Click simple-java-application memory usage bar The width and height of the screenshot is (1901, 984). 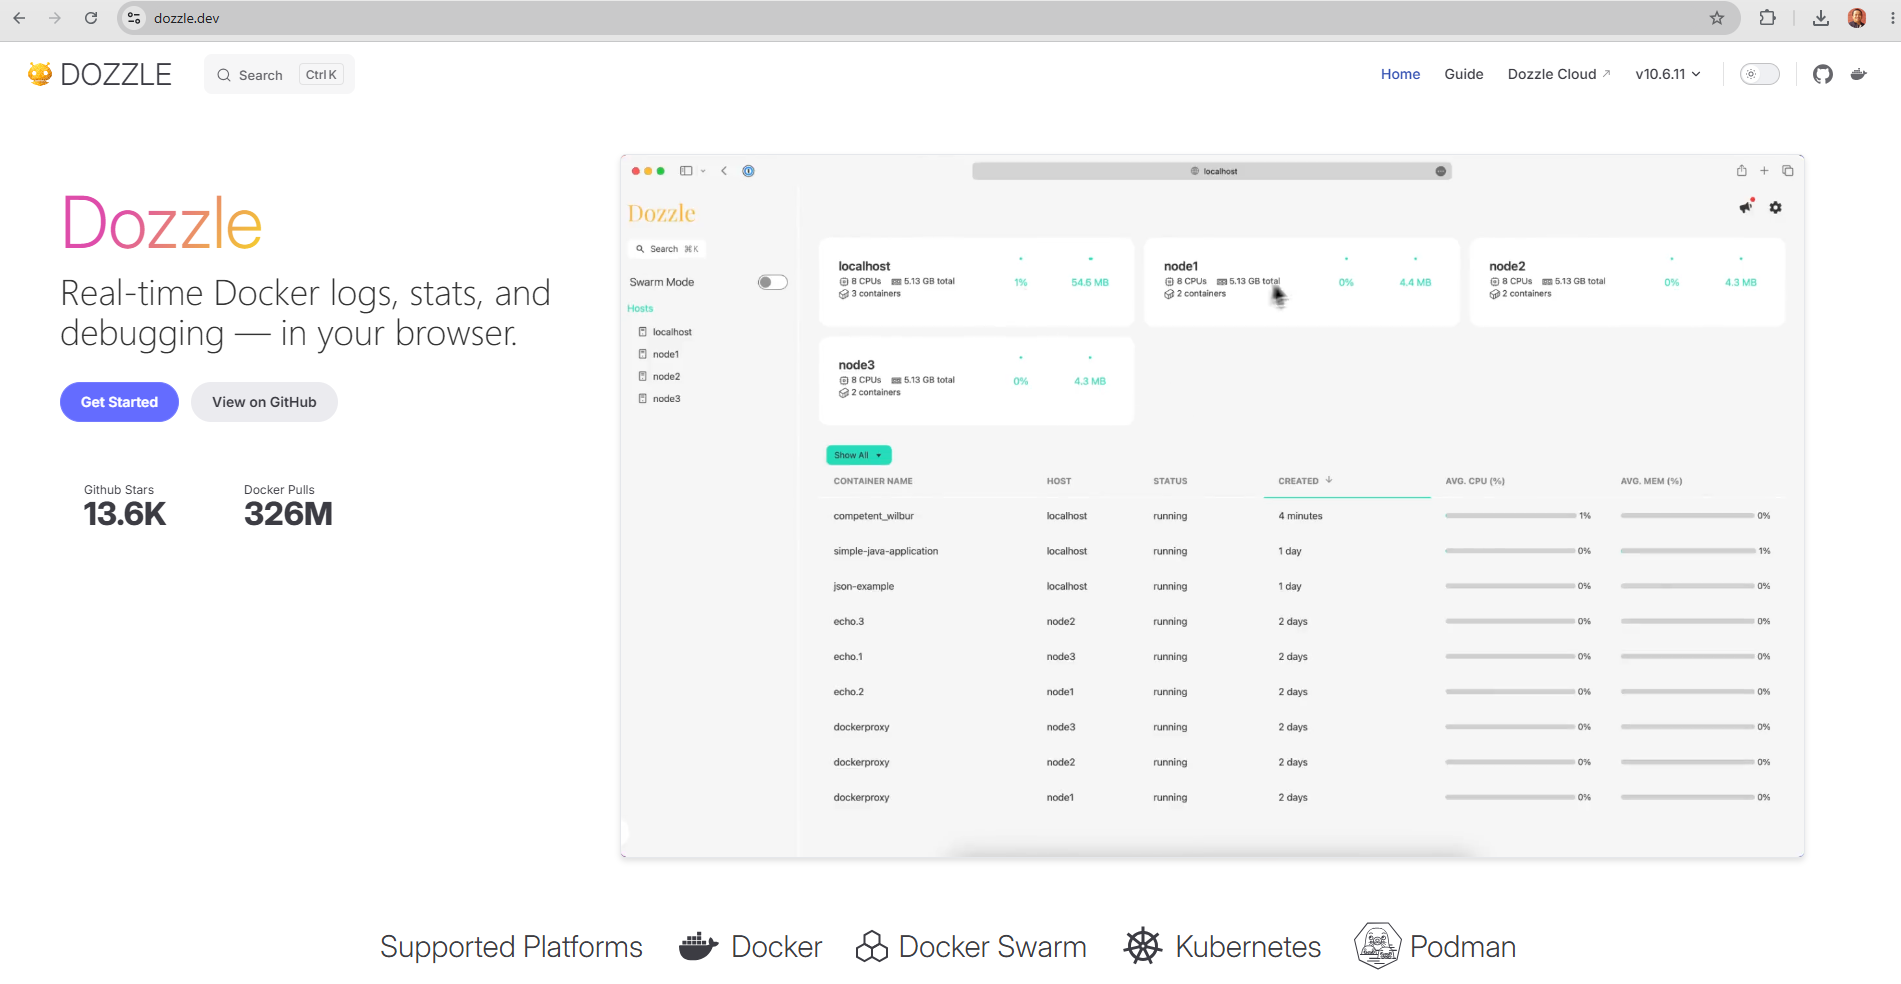(x=1688, y=551)
